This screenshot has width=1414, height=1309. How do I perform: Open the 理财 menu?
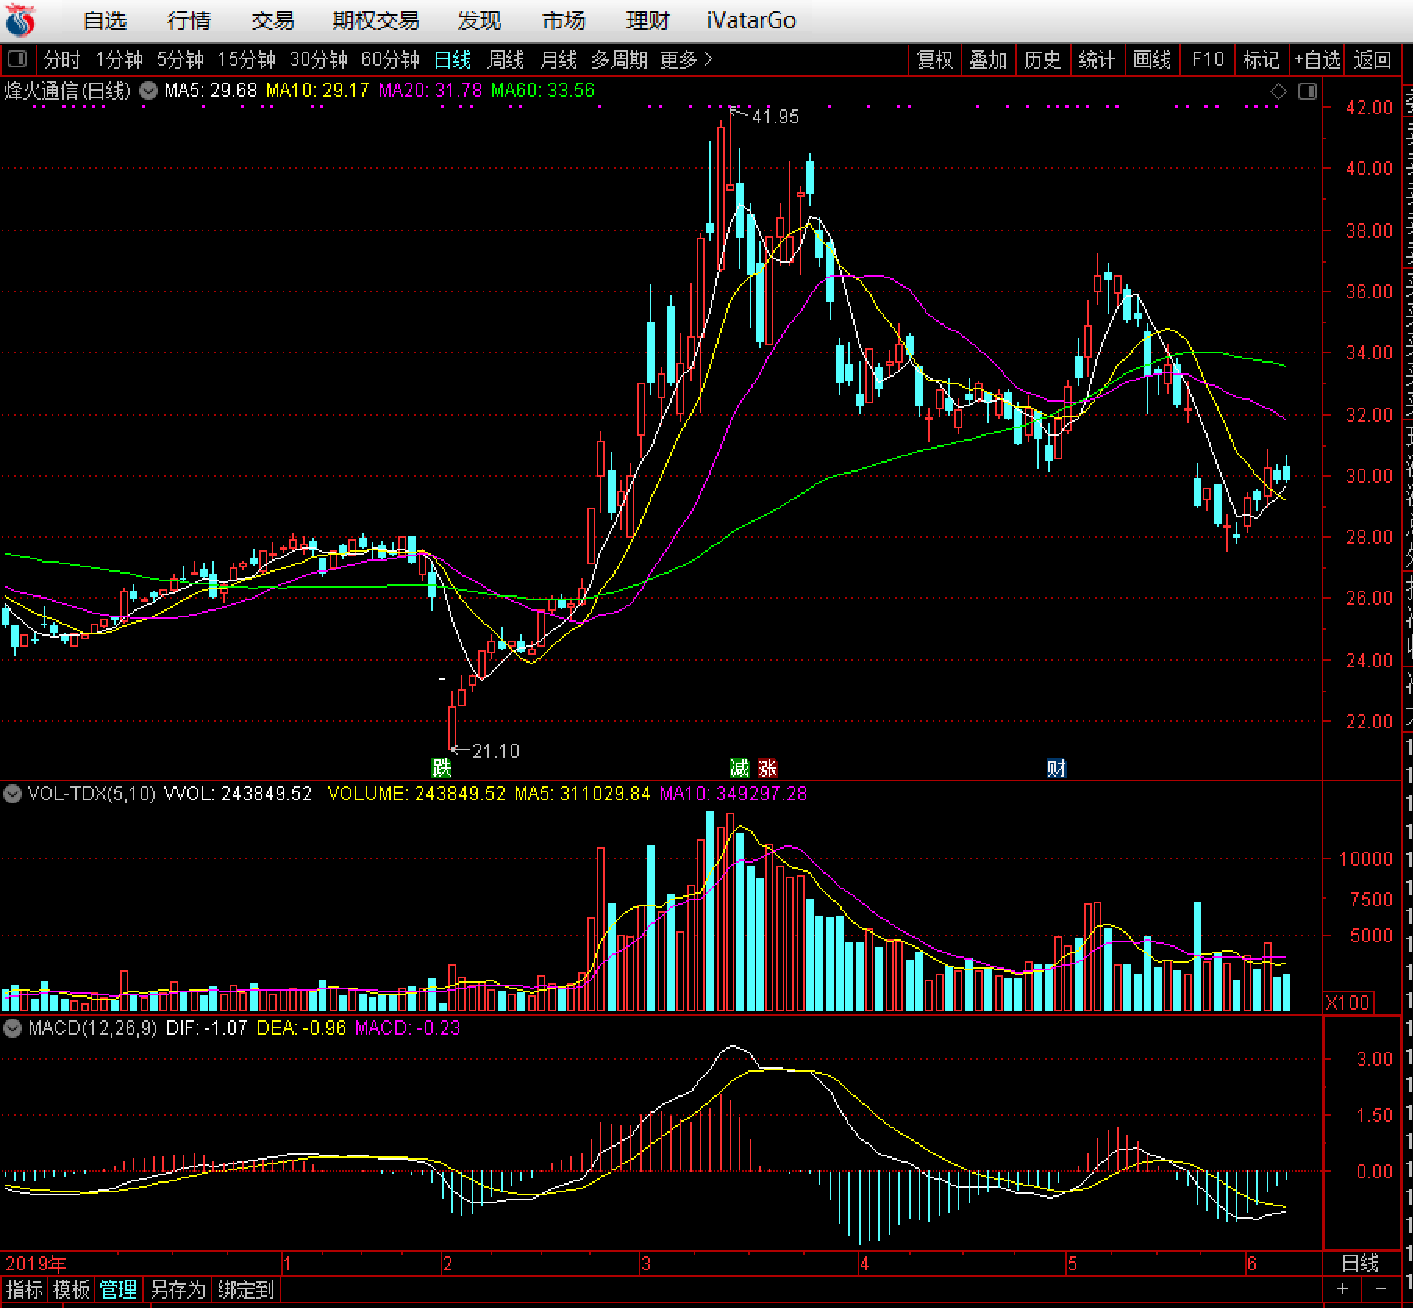pyautogui.click(x=647, y=21)
